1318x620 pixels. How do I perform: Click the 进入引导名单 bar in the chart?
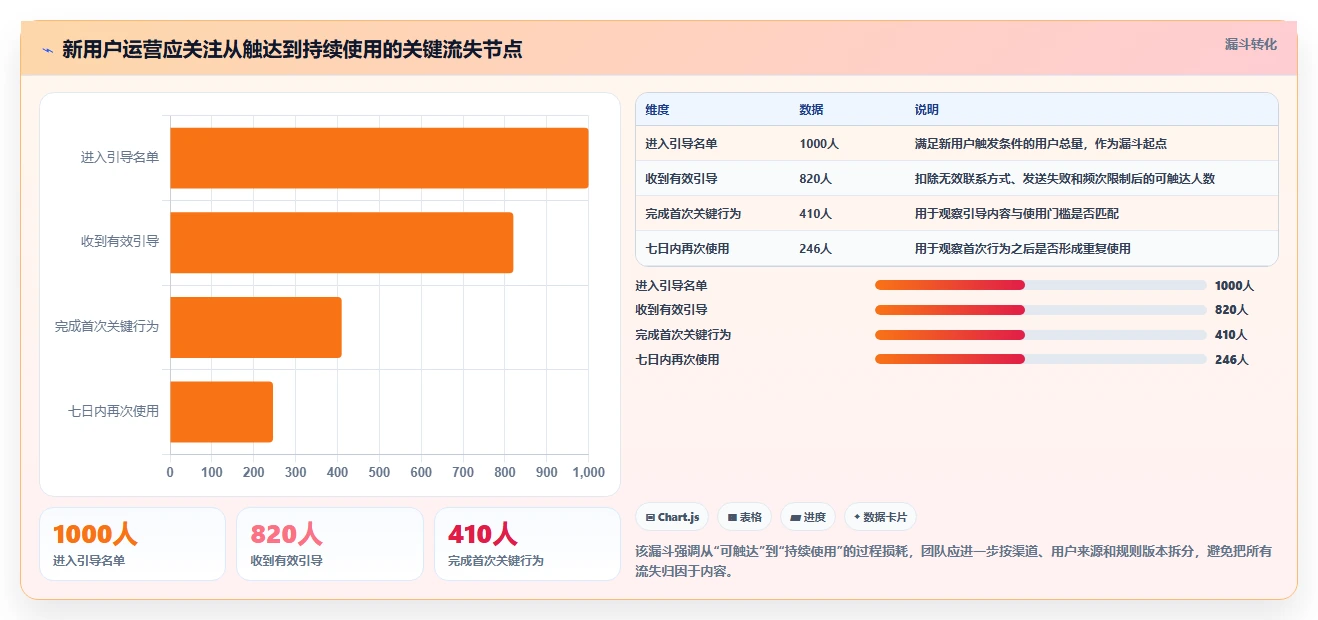(379, 158)
